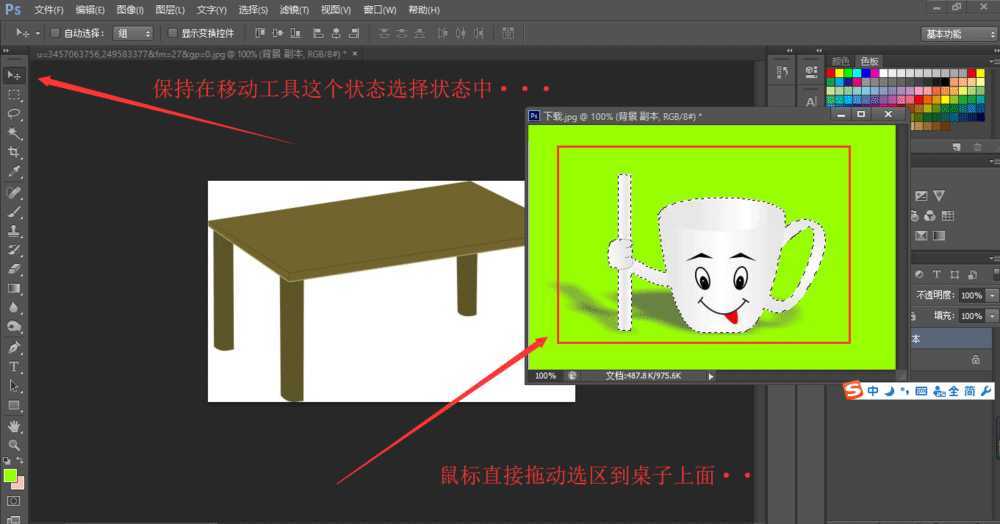Toggle Quick Mask mode icon

14,501
